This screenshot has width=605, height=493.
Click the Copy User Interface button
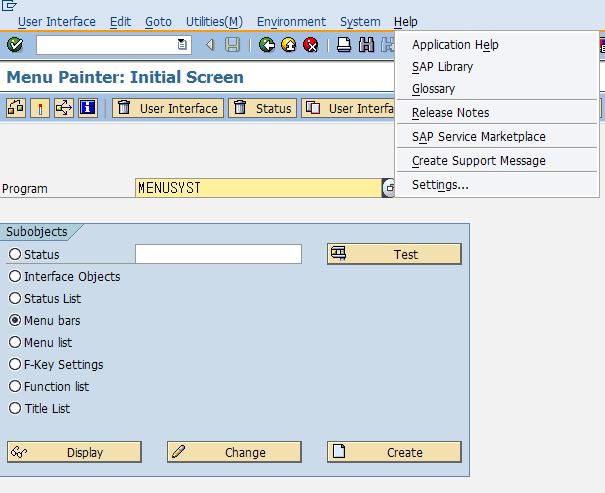coord(348,108)
